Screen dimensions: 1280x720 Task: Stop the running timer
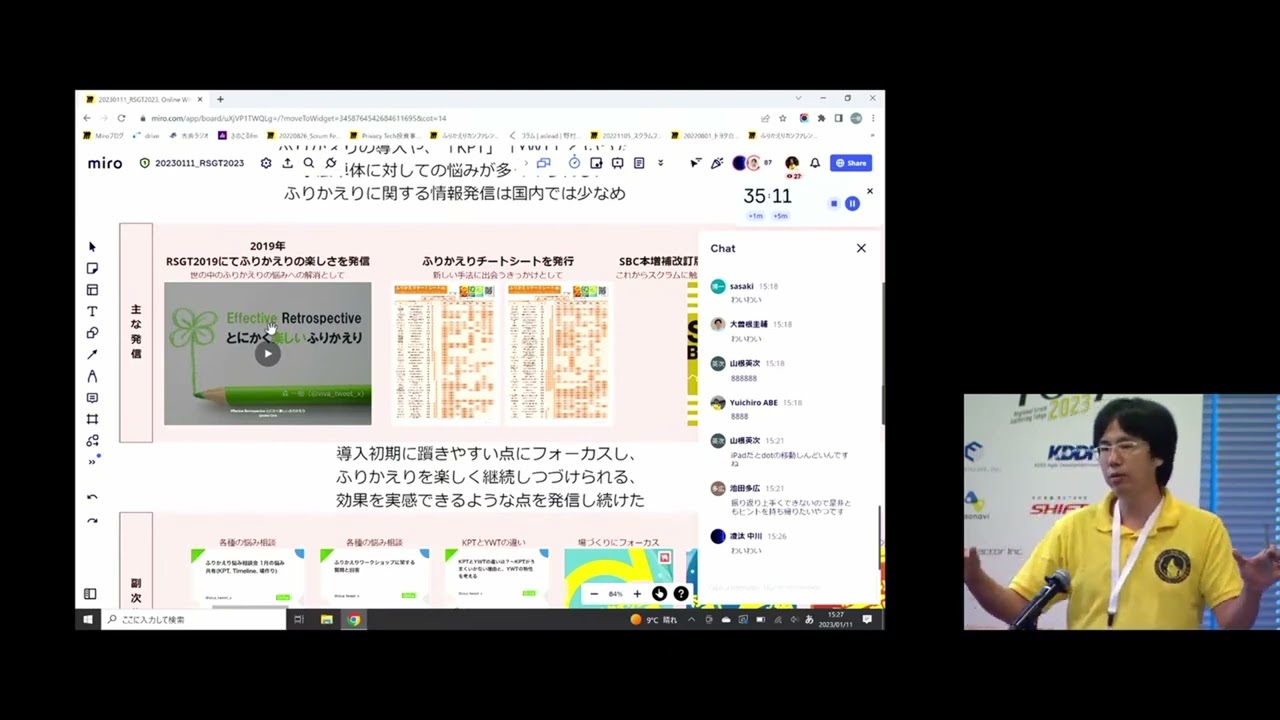click(834, 204)
